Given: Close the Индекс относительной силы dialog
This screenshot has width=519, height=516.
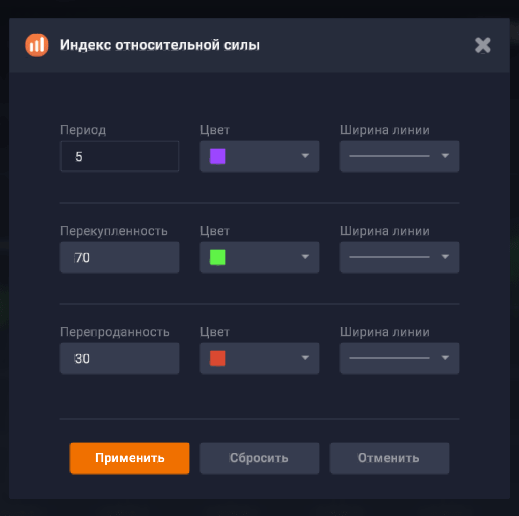Looking at the screenshot, I should pos(483,45).
